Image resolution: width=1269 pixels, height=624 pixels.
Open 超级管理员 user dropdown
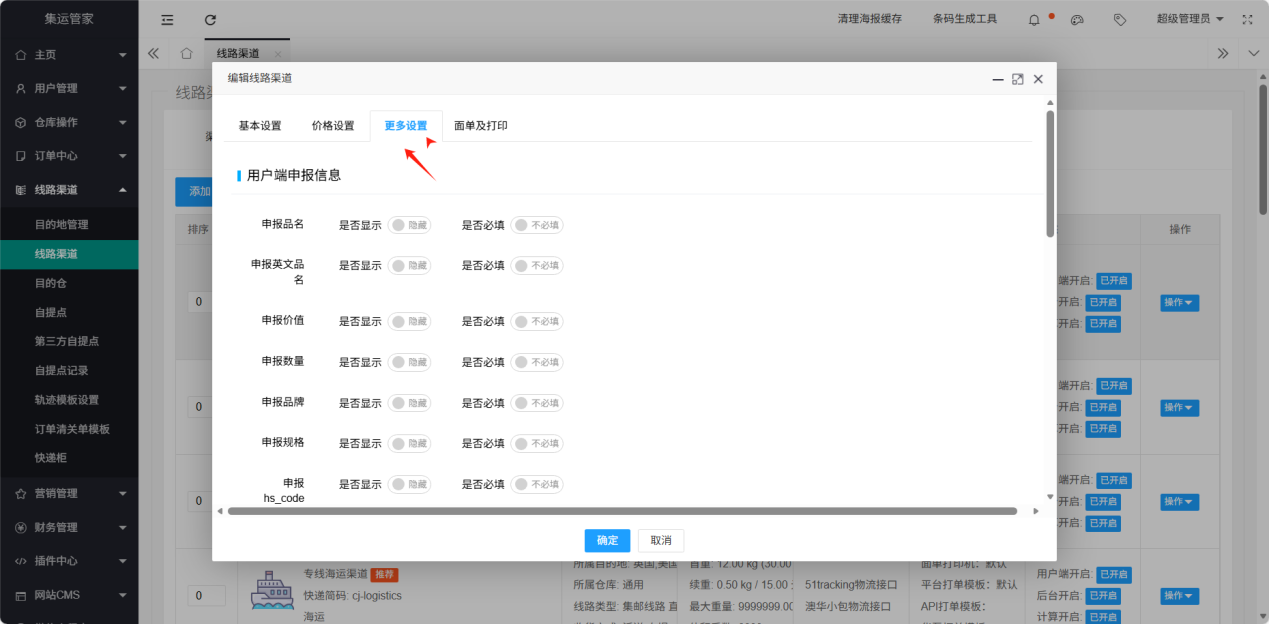pyautogui.click(x=1190, y=19)
